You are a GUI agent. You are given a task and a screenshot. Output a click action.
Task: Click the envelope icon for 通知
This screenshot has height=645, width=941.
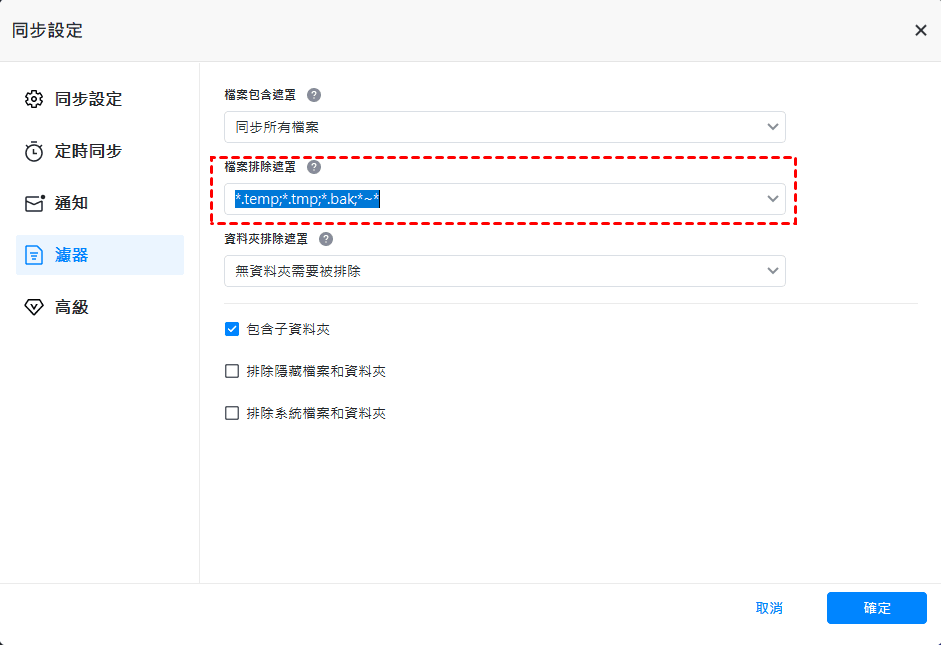[x=34, y=203]
